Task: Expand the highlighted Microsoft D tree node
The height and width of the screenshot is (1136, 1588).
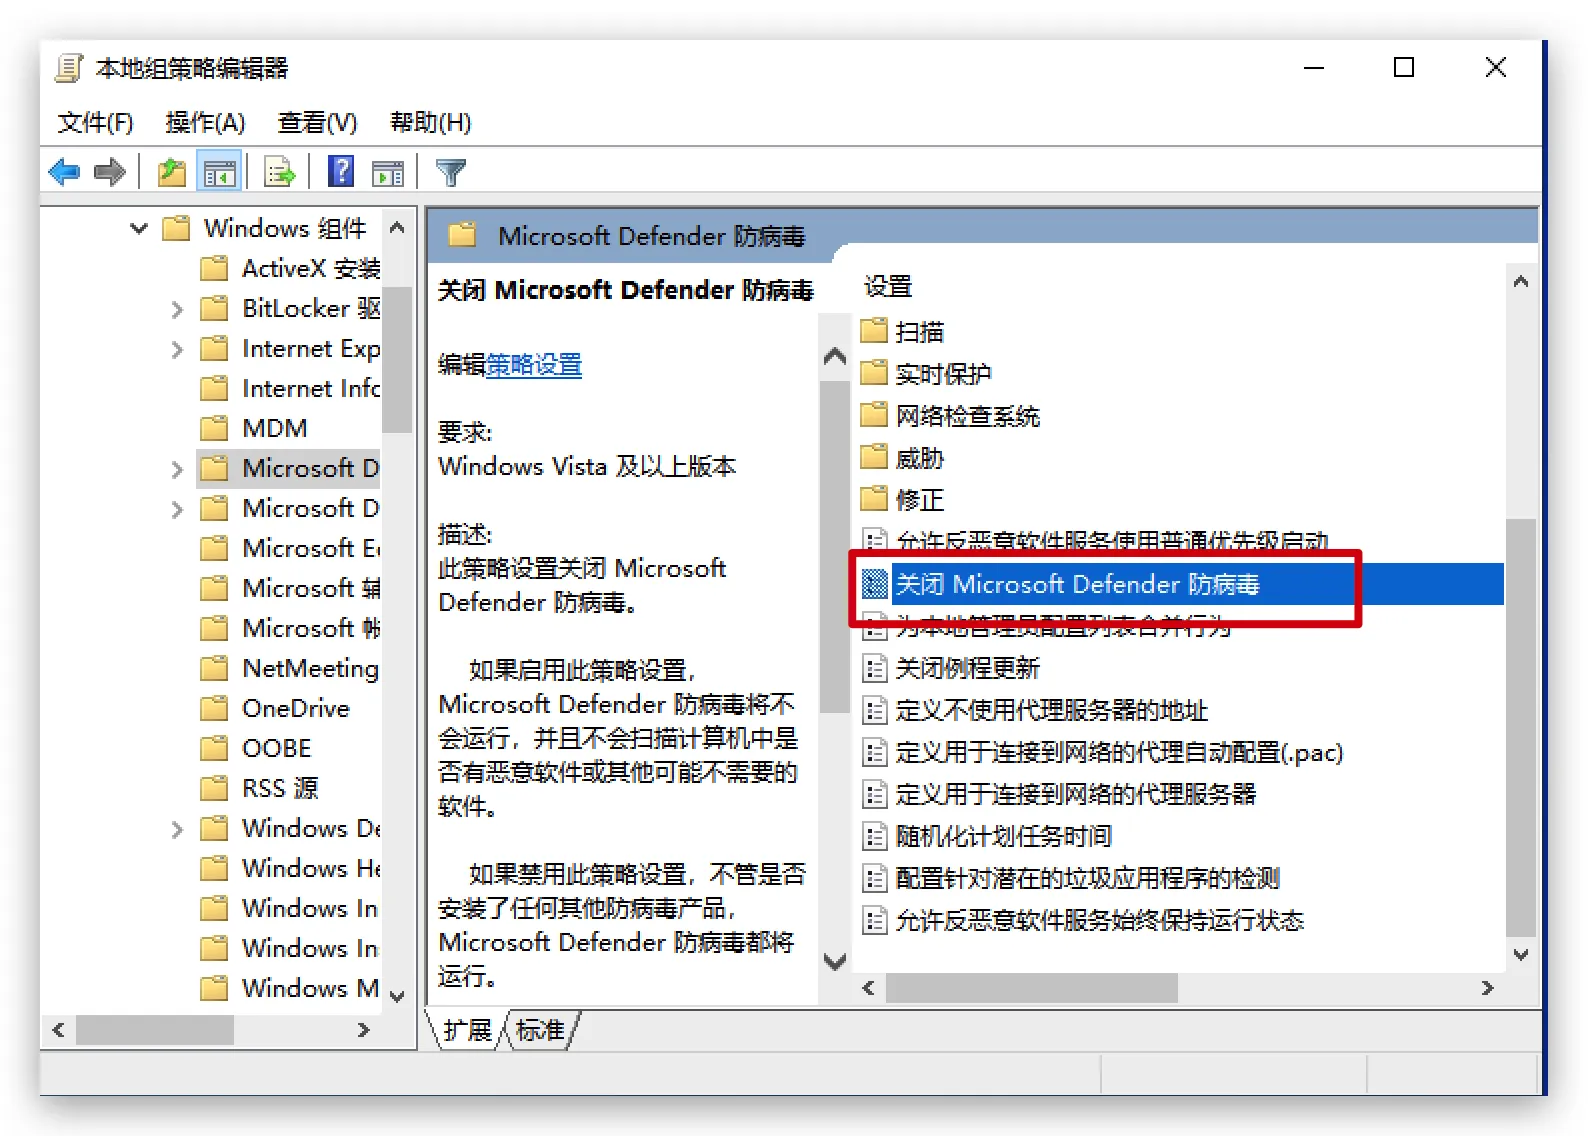Action: 177,469
